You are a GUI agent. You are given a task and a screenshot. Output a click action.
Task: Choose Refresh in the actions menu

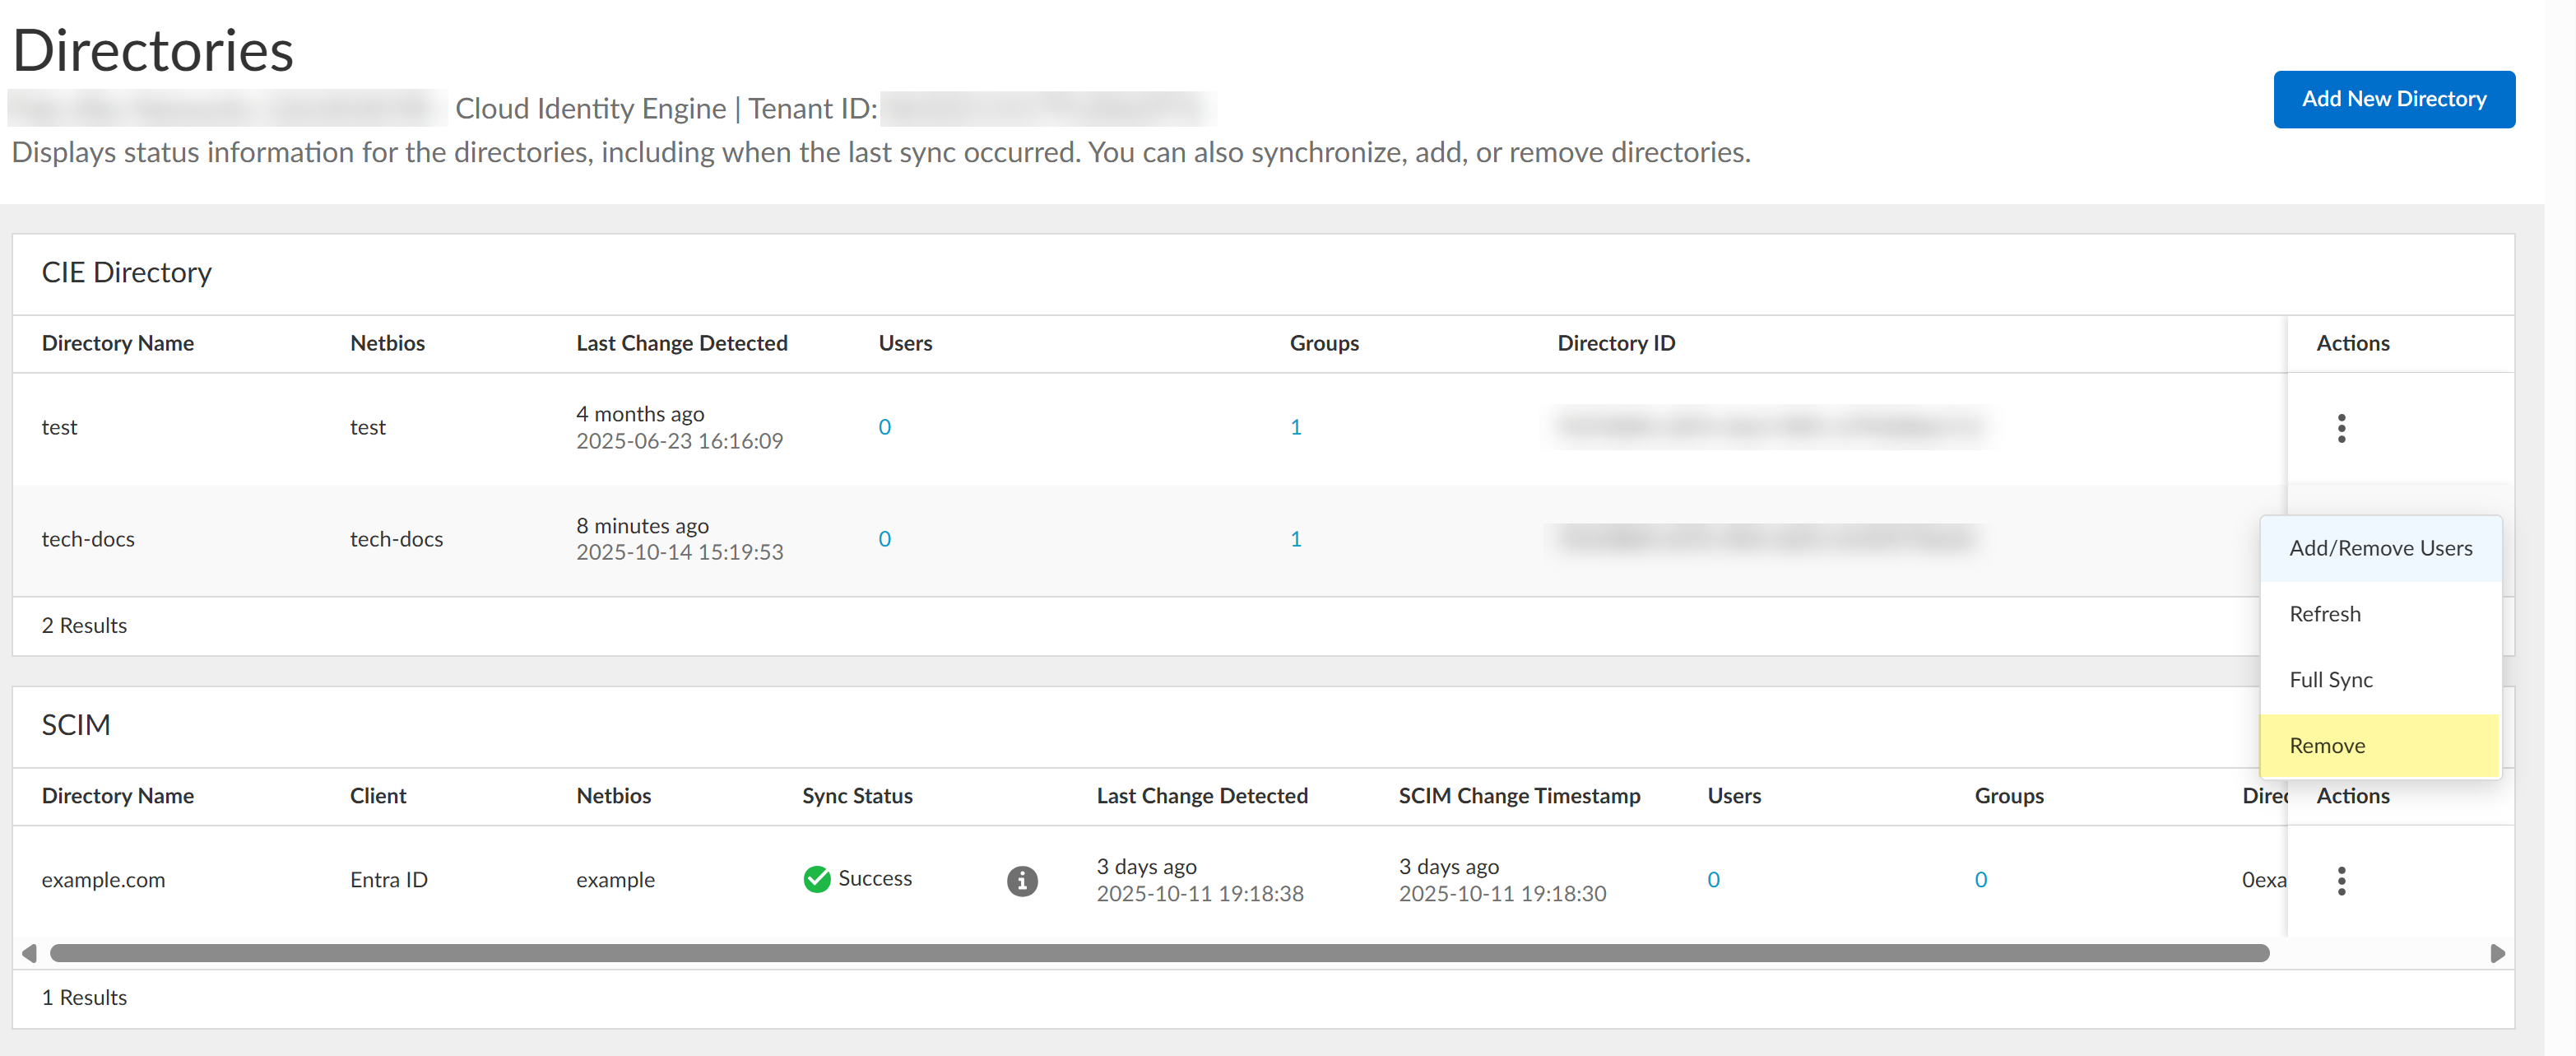(x=2324, y=614)
